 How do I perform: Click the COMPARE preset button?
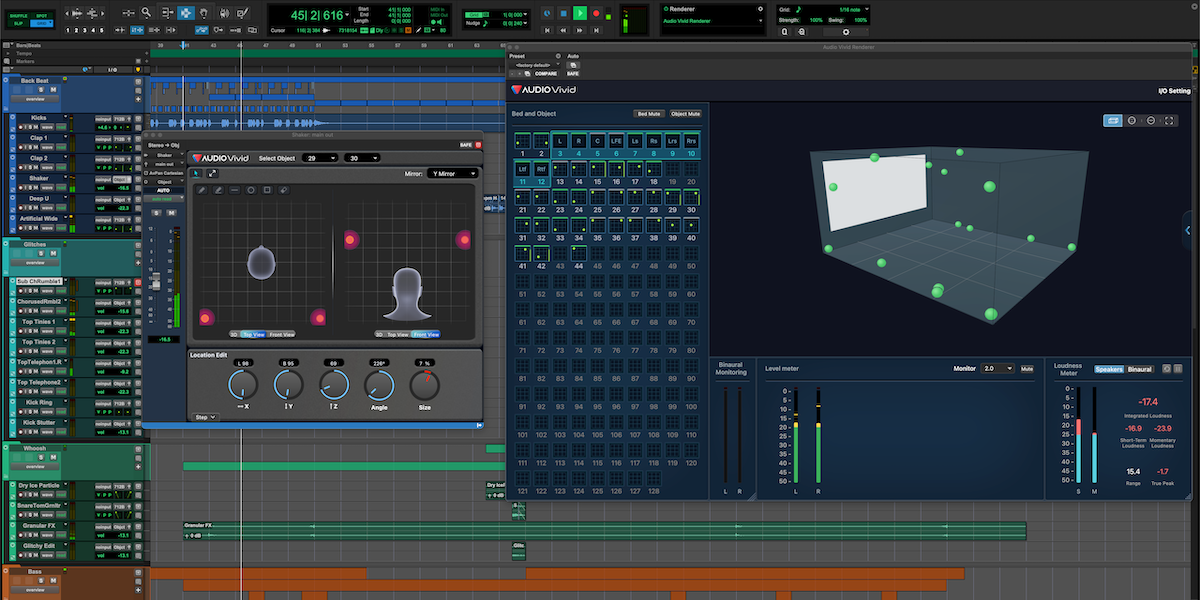[x=546, y=74]
